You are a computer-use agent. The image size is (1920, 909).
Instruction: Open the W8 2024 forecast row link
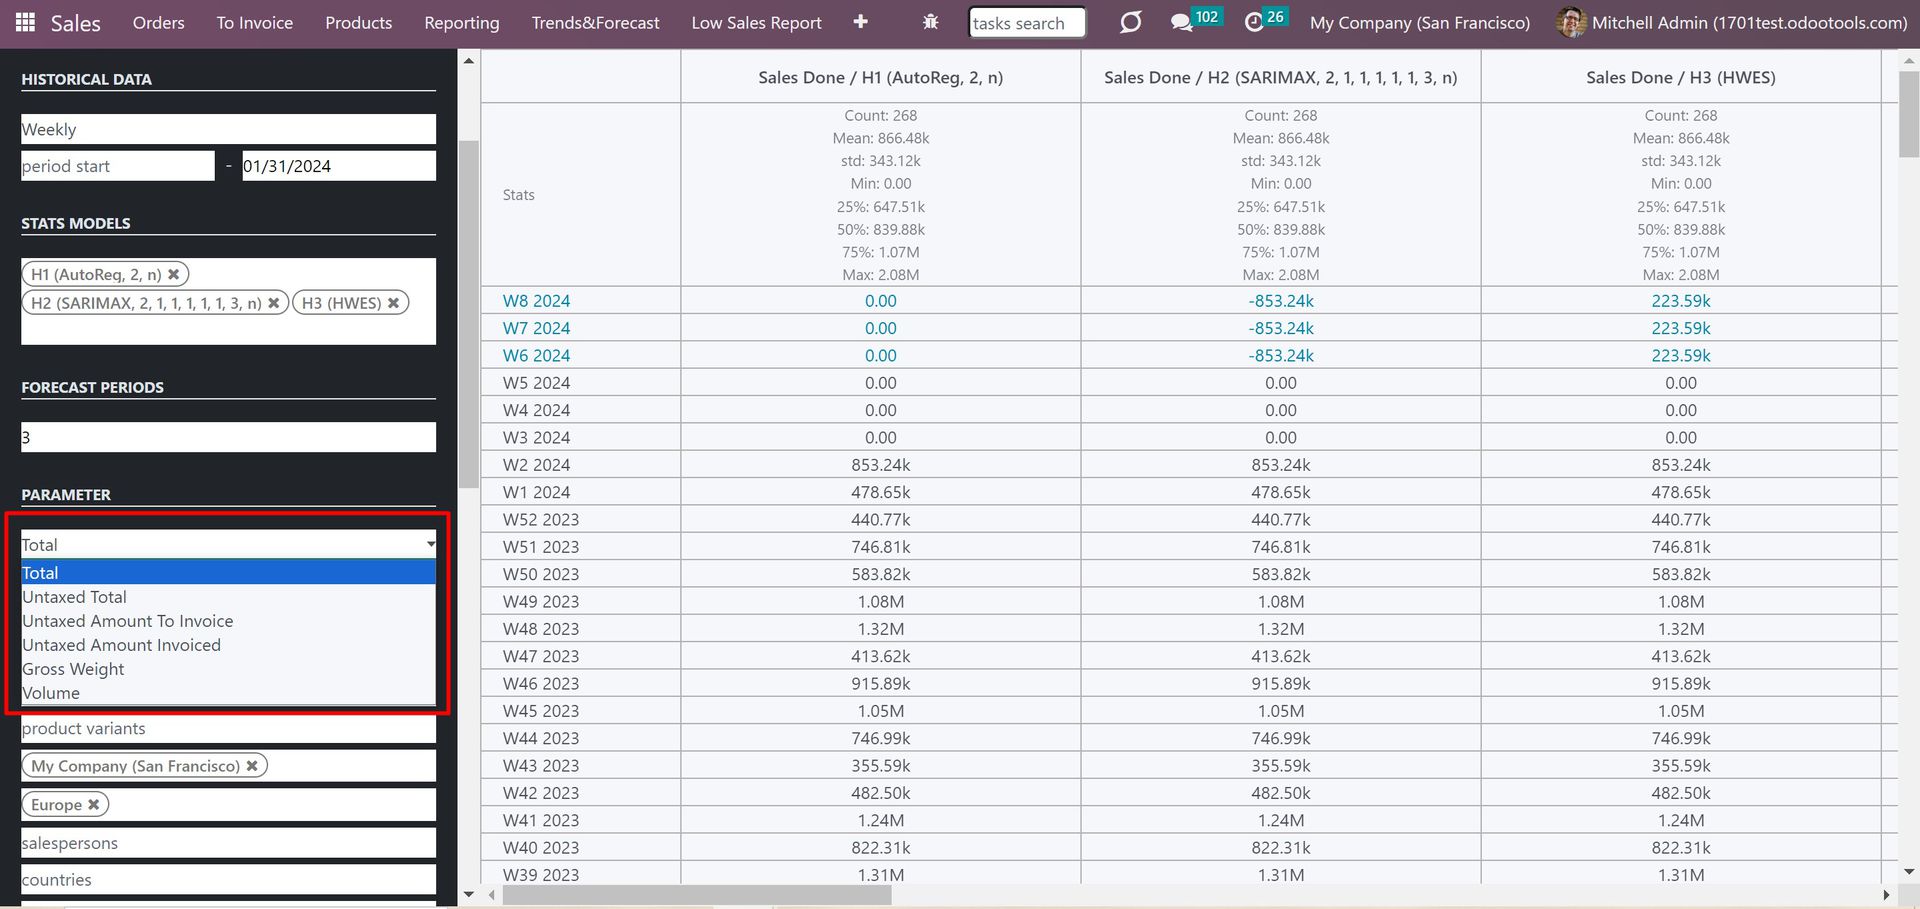pyautogui.click(x=536, y=301)
